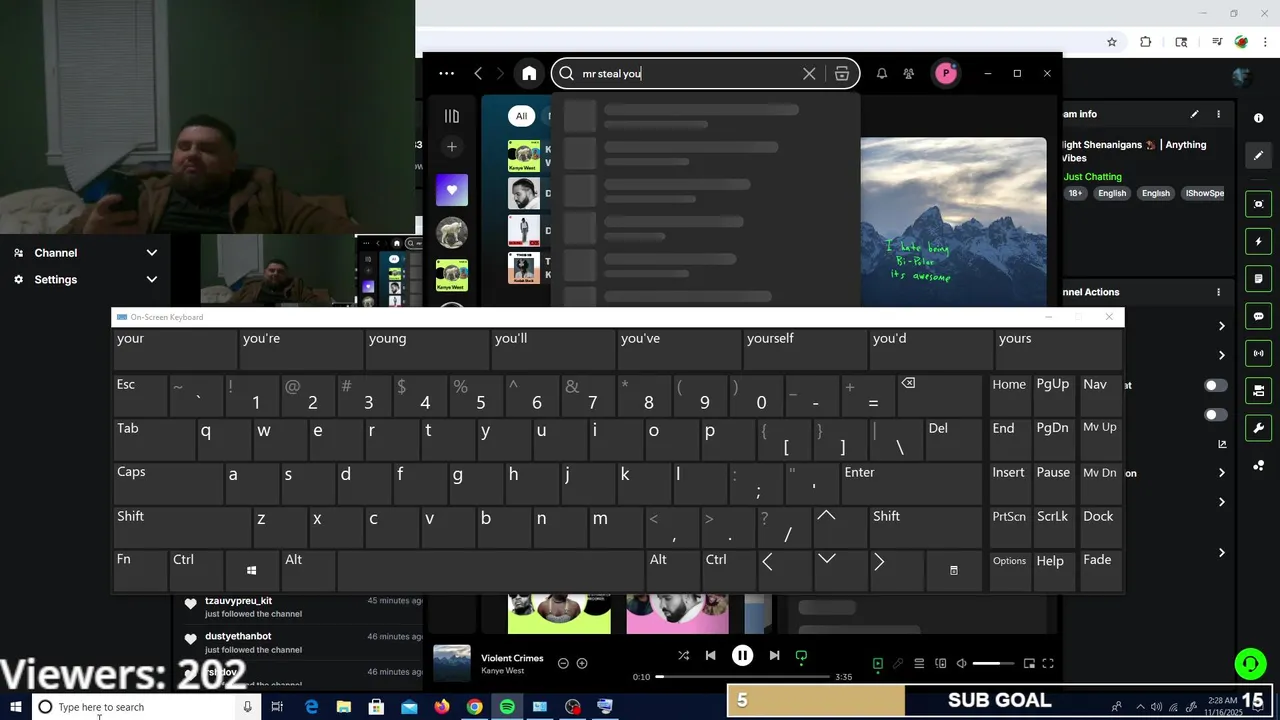
Task: Clear the Spotify search field
Action: [x=809, y=73]
